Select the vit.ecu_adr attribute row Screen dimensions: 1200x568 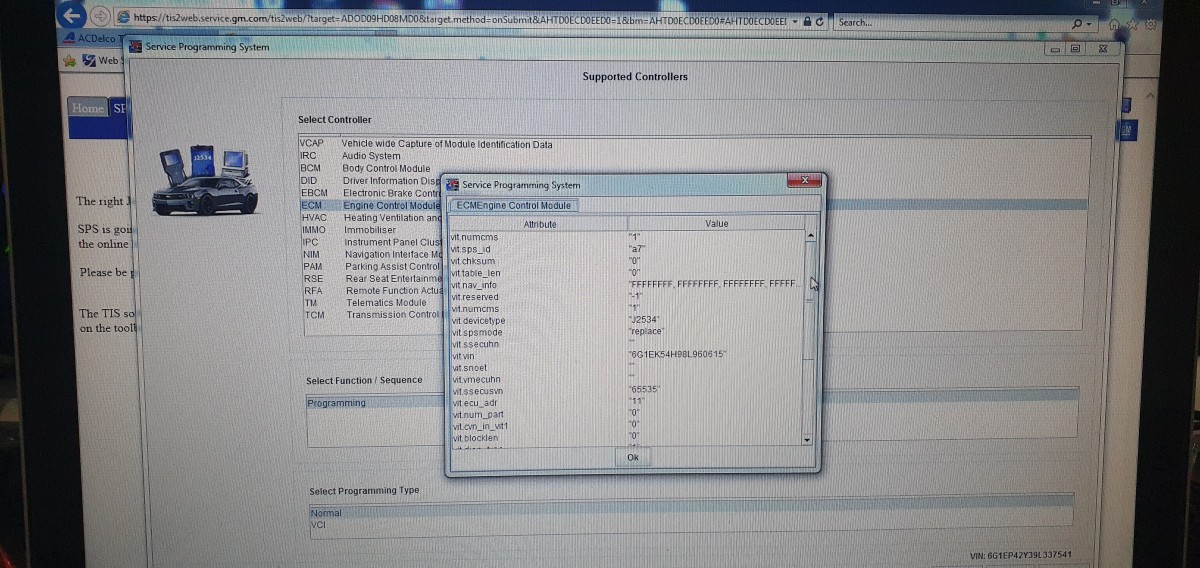click(627, 403)
